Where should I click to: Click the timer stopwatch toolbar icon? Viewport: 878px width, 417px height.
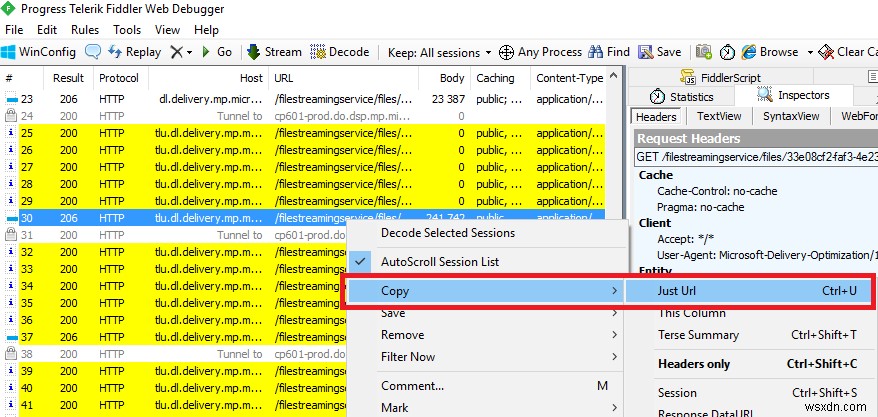727,52
